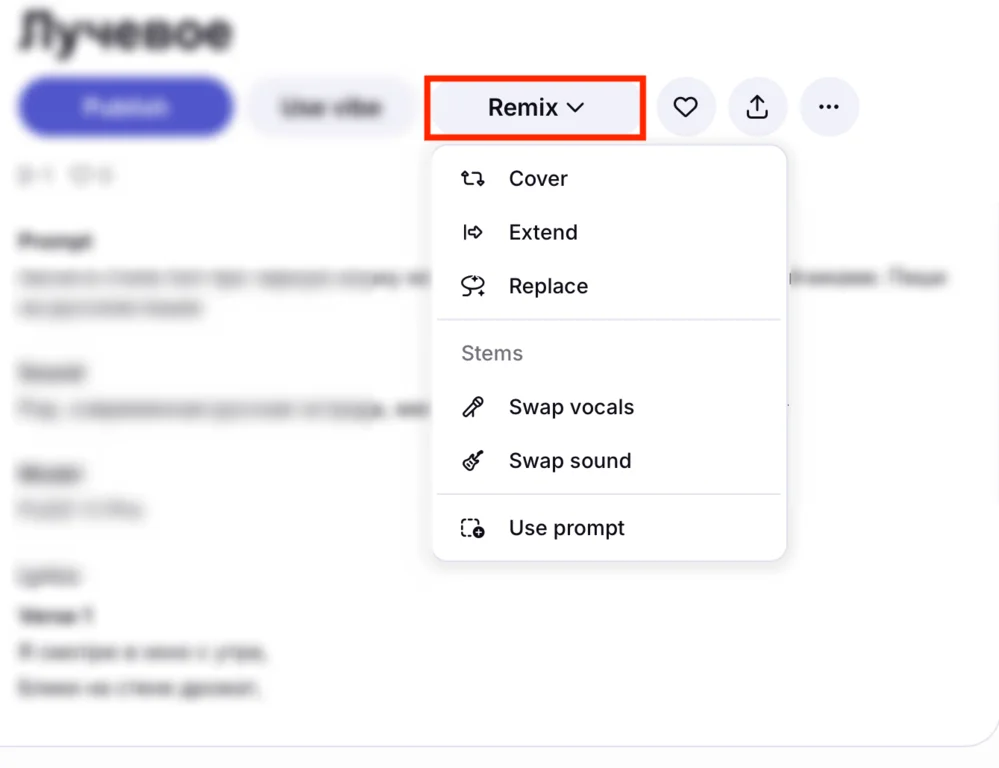Click the dashed-square Use prompt icon
999x768 pixels.
coord(473,528)
